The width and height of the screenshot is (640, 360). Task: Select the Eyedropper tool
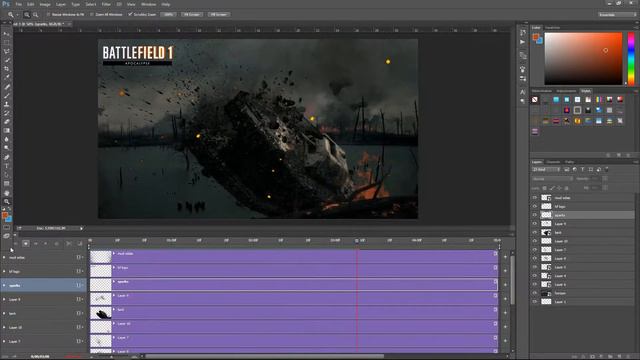6,78
